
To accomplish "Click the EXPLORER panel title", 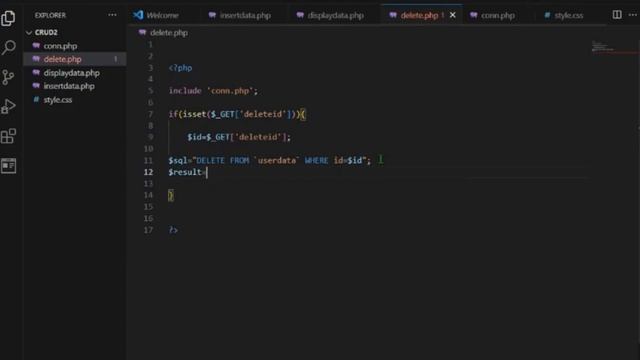I will 50,15.
